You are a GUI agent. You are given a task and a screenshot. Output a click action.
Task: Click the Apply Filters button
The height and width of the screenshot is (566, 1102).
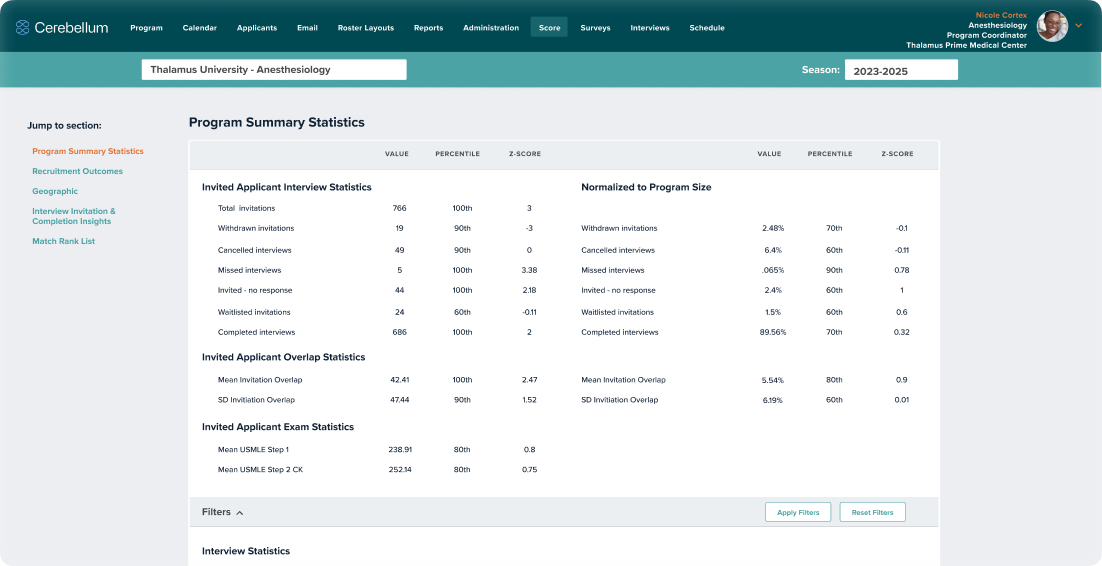[798, 512]
